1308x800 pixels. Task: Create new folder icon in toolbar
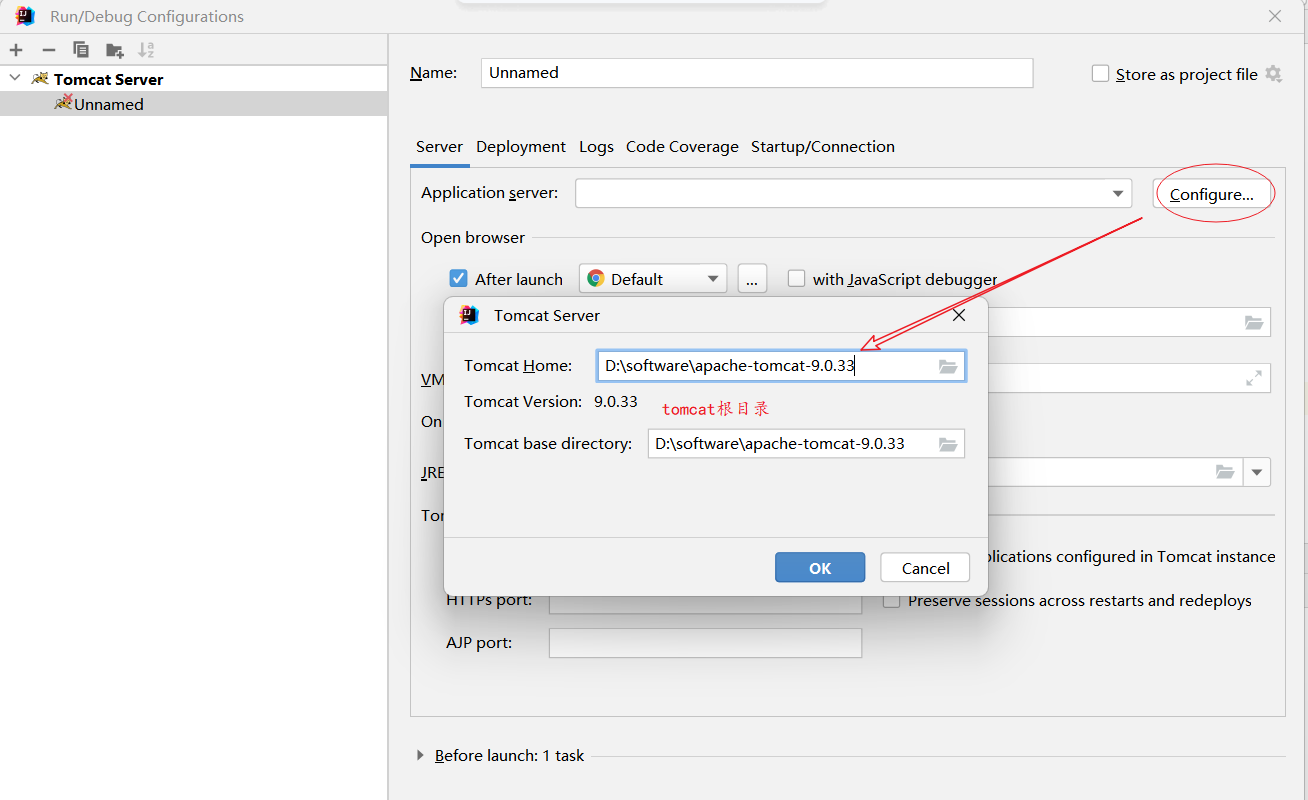115,50
